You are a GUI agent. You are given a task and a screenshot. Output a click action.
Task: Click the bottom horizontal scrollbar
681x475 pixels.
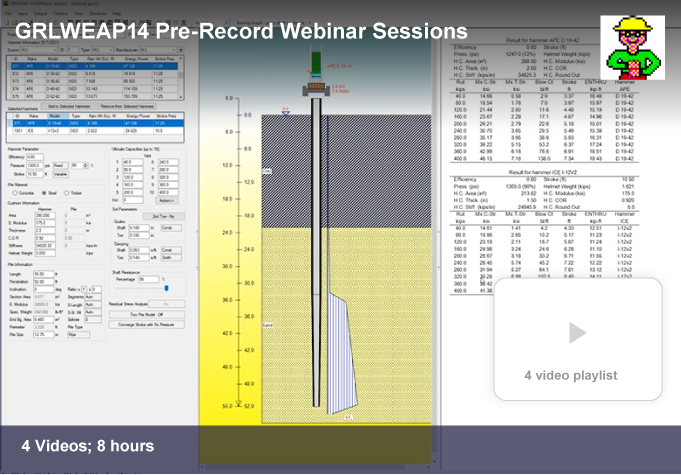coord(316,467)
